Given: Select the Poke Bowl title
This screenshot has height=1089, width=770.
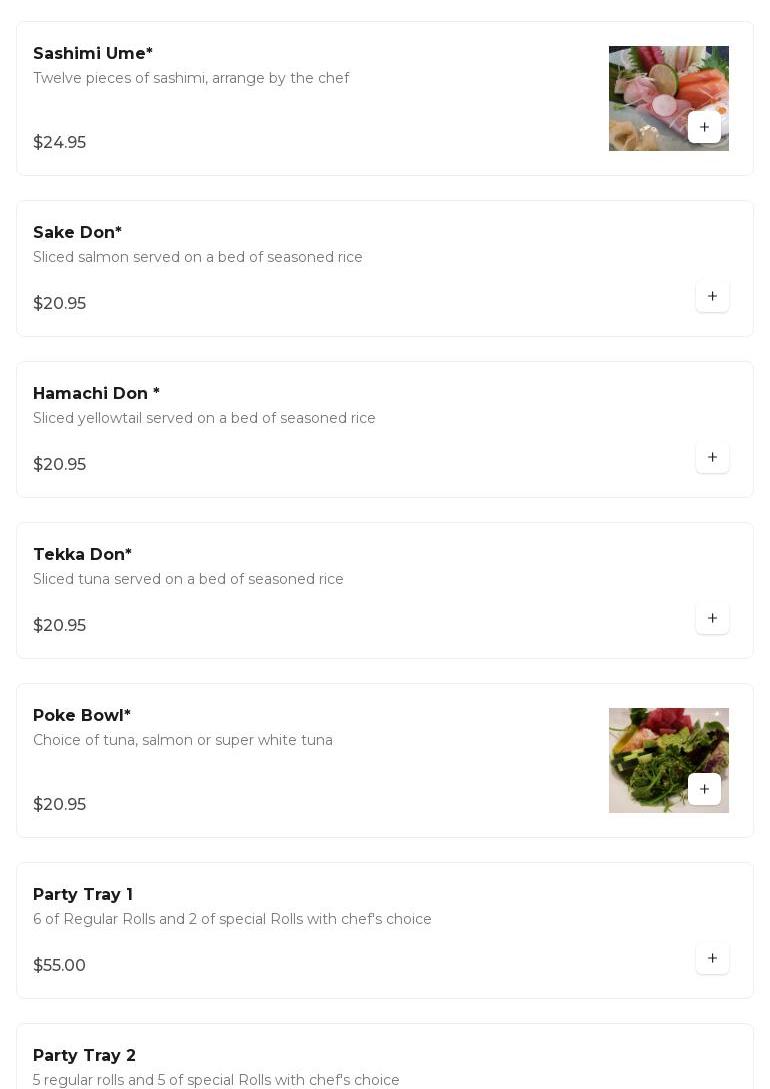Looking at the screenshot, I should 82,715.
